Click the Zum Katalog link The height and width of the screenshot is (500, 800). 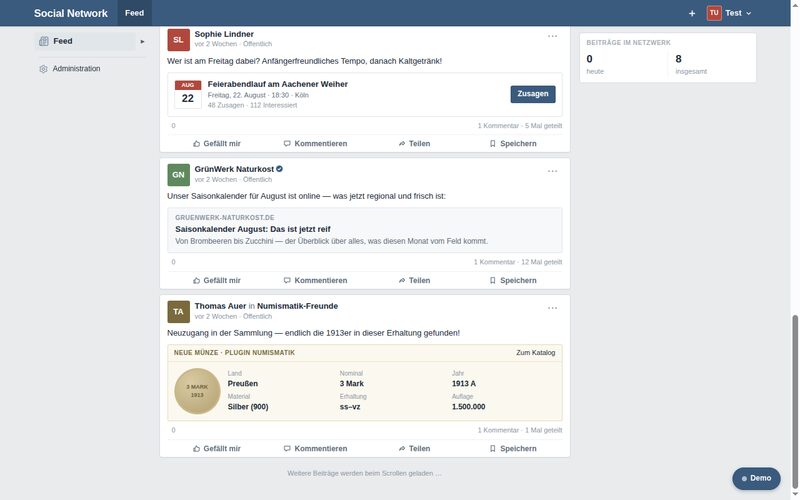(535, 353)
